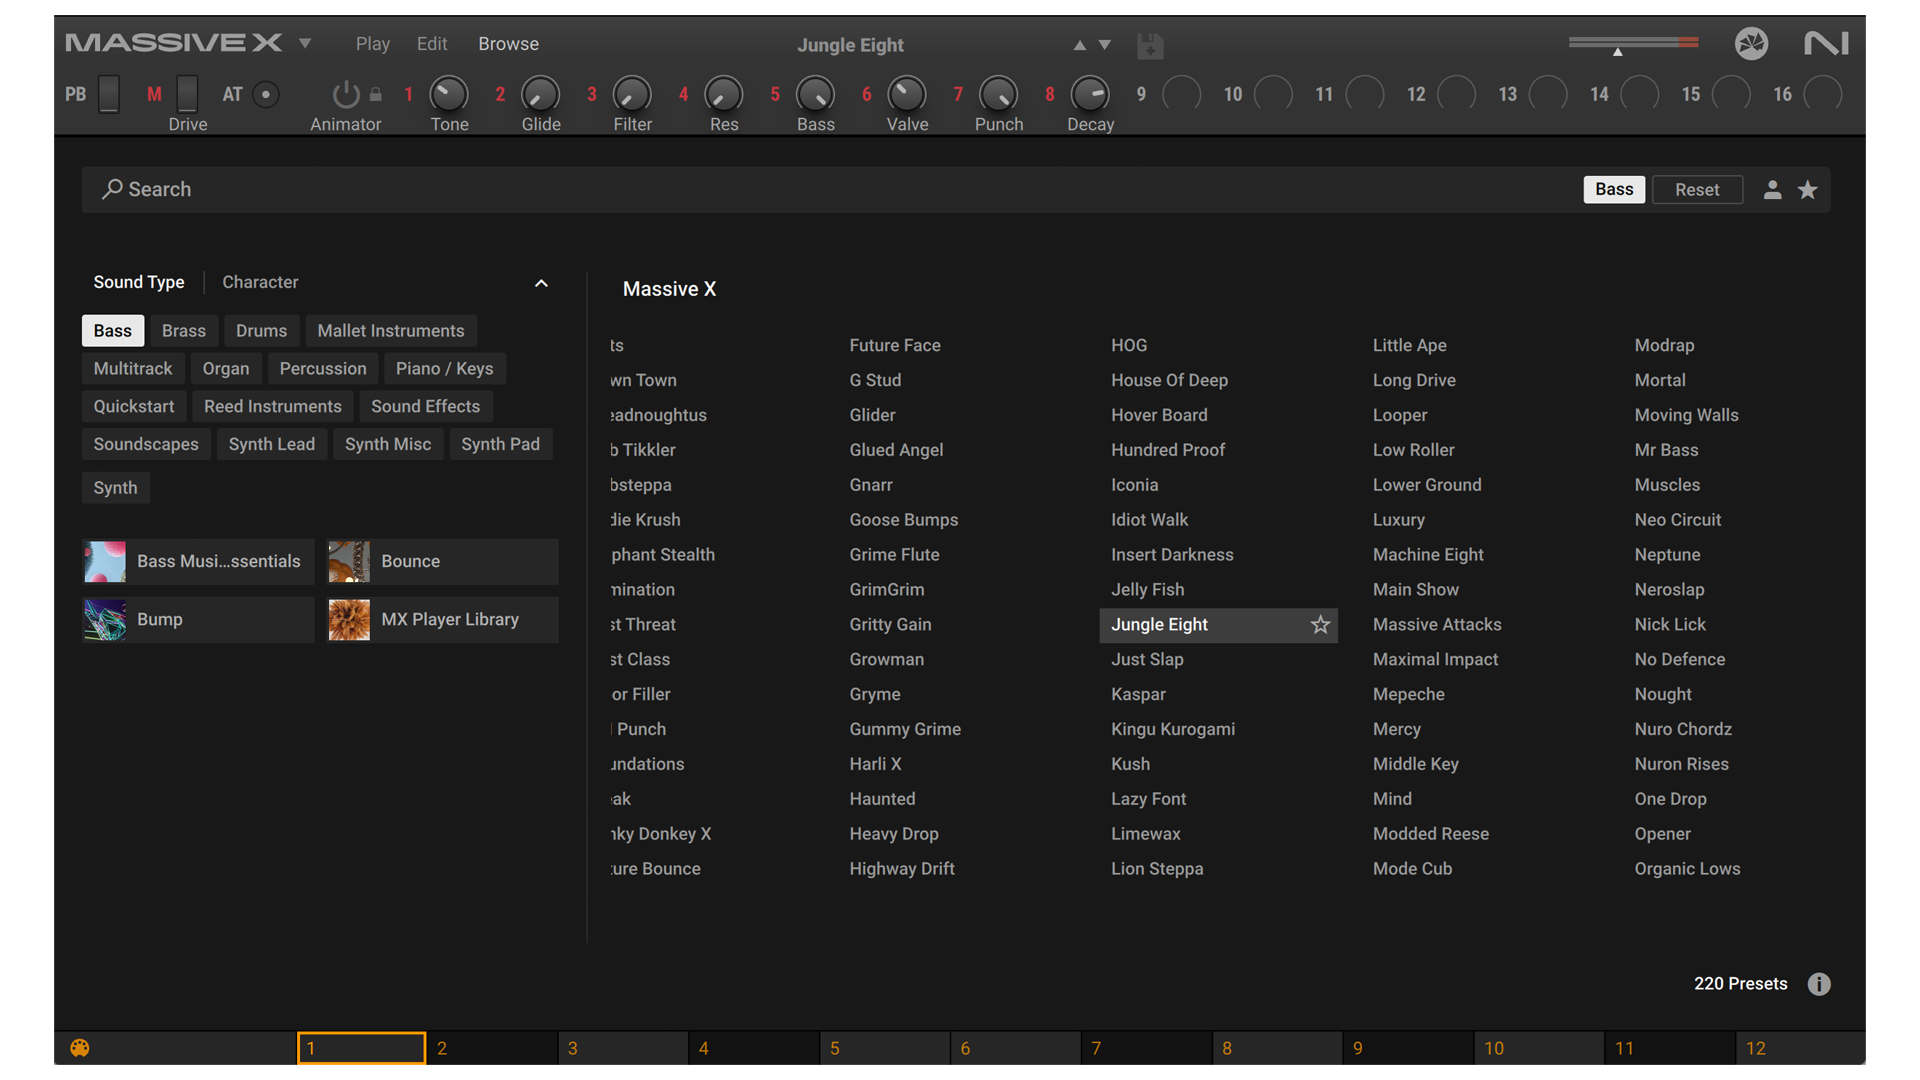
Task: Load the next preset with down arrow
Action: pyautogui.click(x=1105, y=45)
